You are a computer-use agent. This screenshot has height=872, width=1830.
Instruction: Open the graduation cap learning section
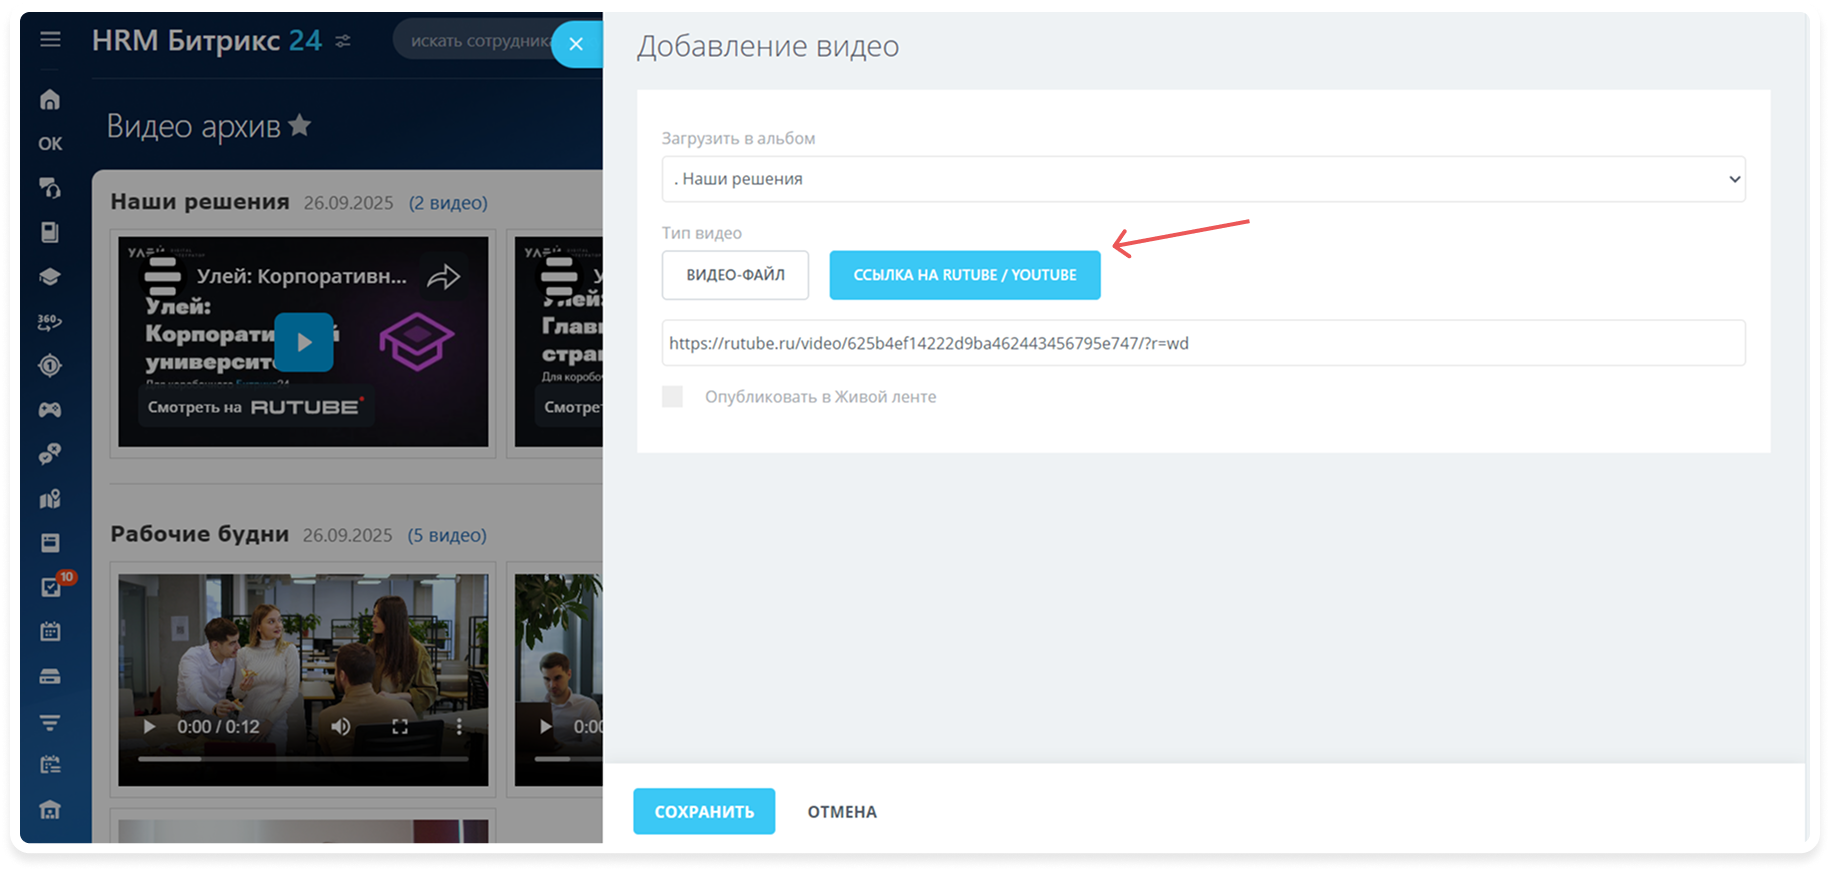50,277
